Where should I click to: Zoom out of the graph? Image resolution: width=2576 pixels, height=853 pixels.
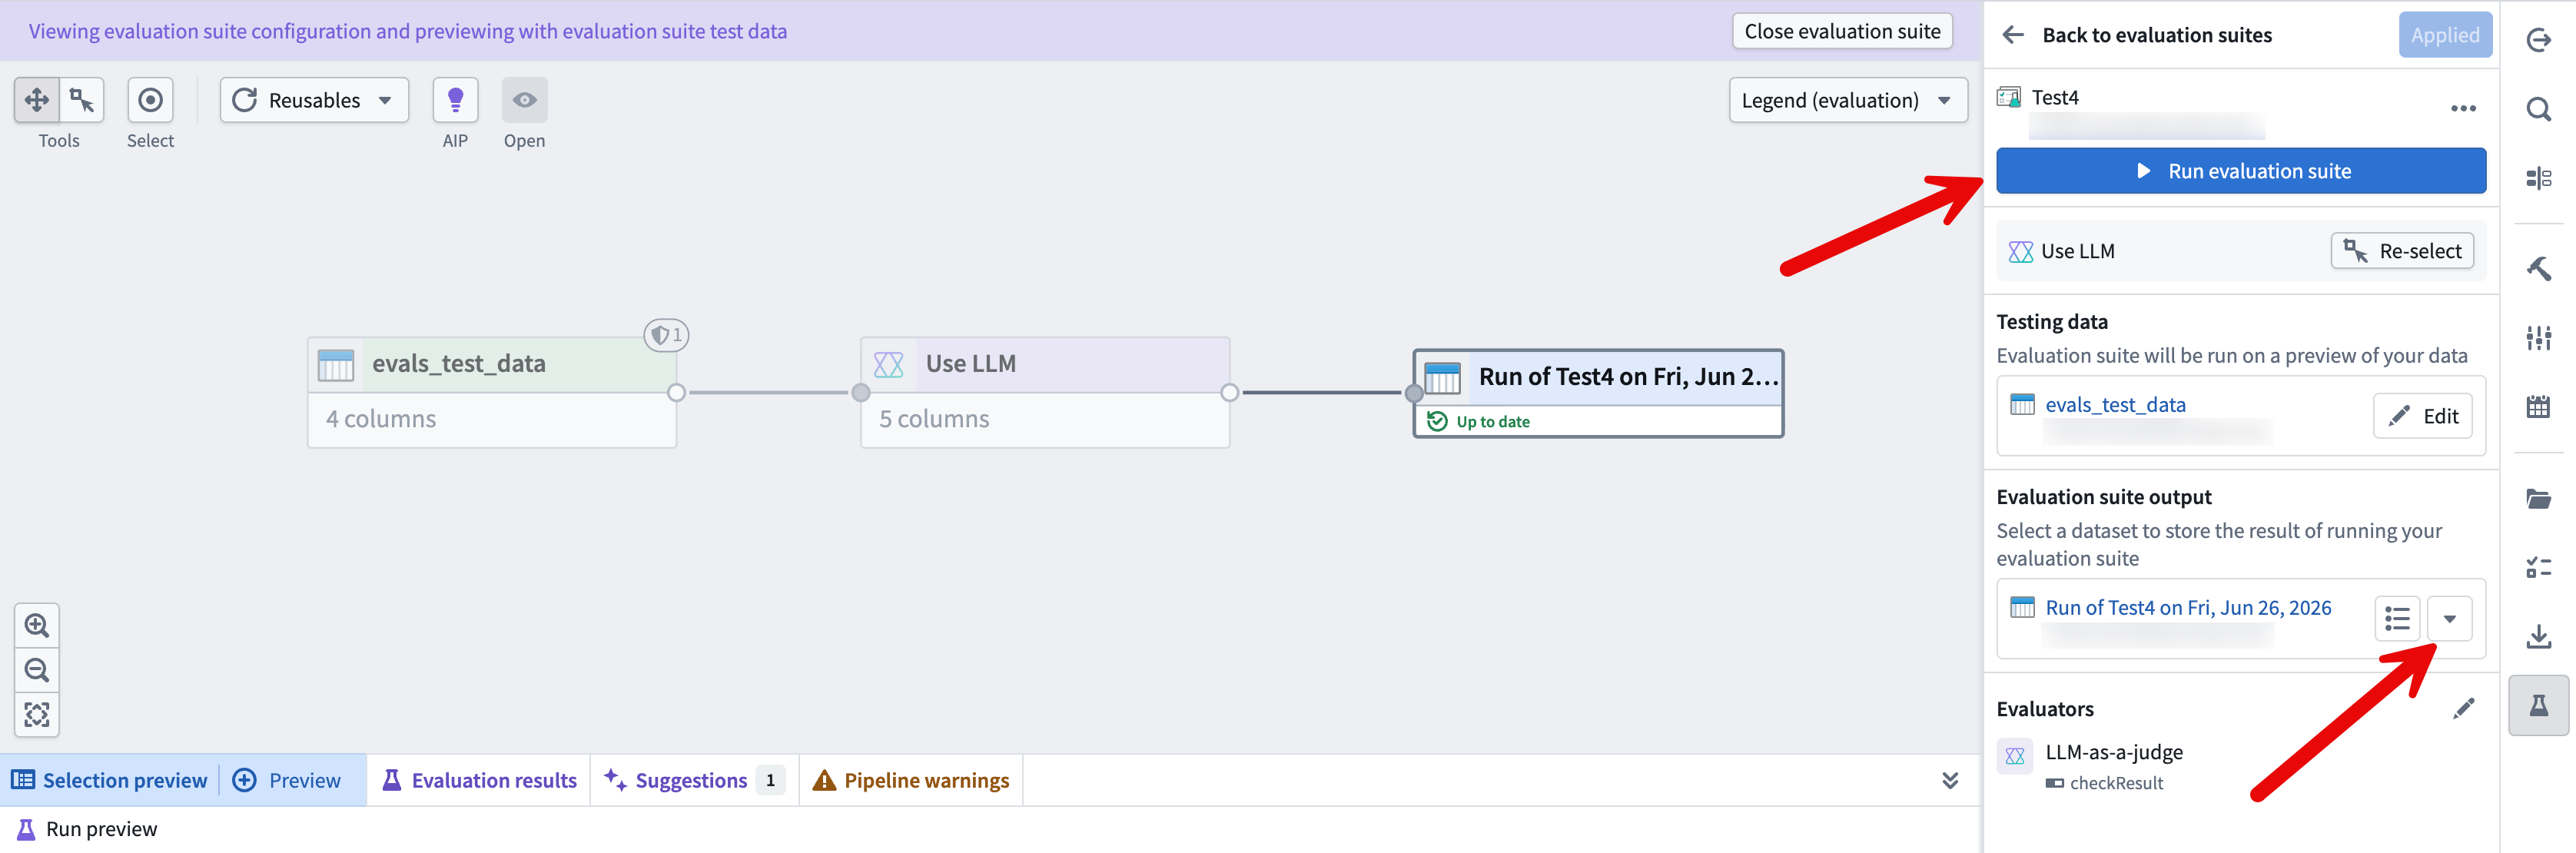coord(37,670)
